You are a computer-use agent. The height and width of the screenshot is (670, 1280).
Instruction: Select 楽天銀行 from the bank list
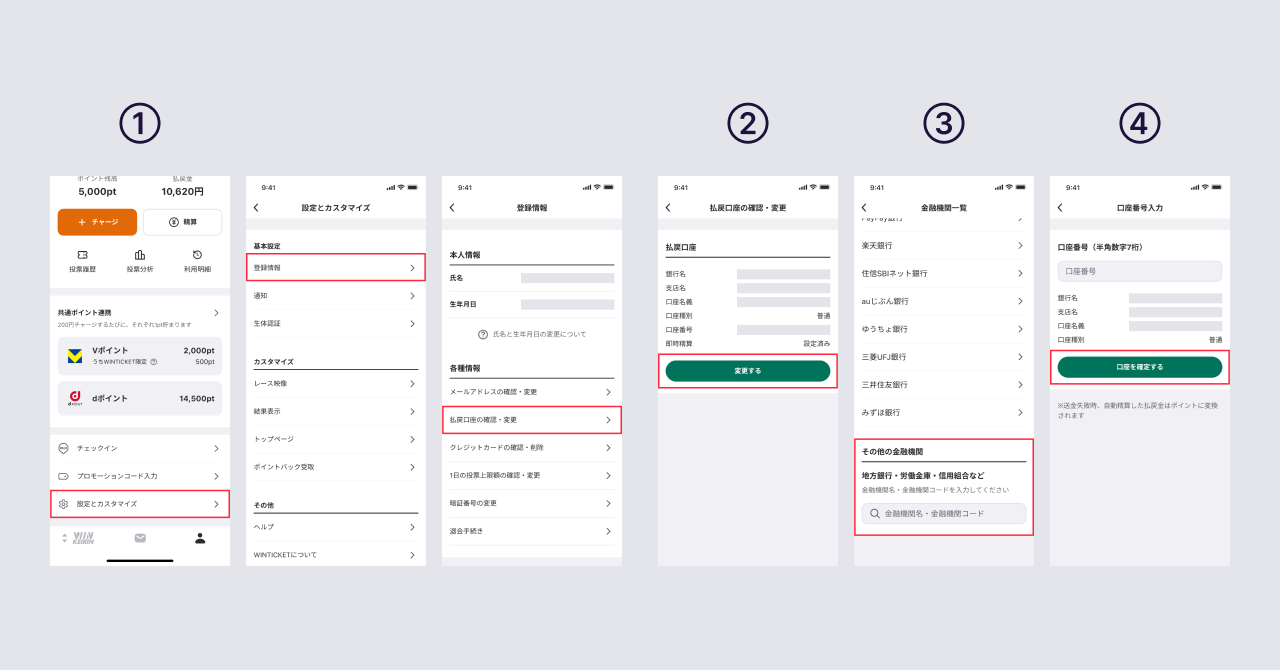pos(943,245)
